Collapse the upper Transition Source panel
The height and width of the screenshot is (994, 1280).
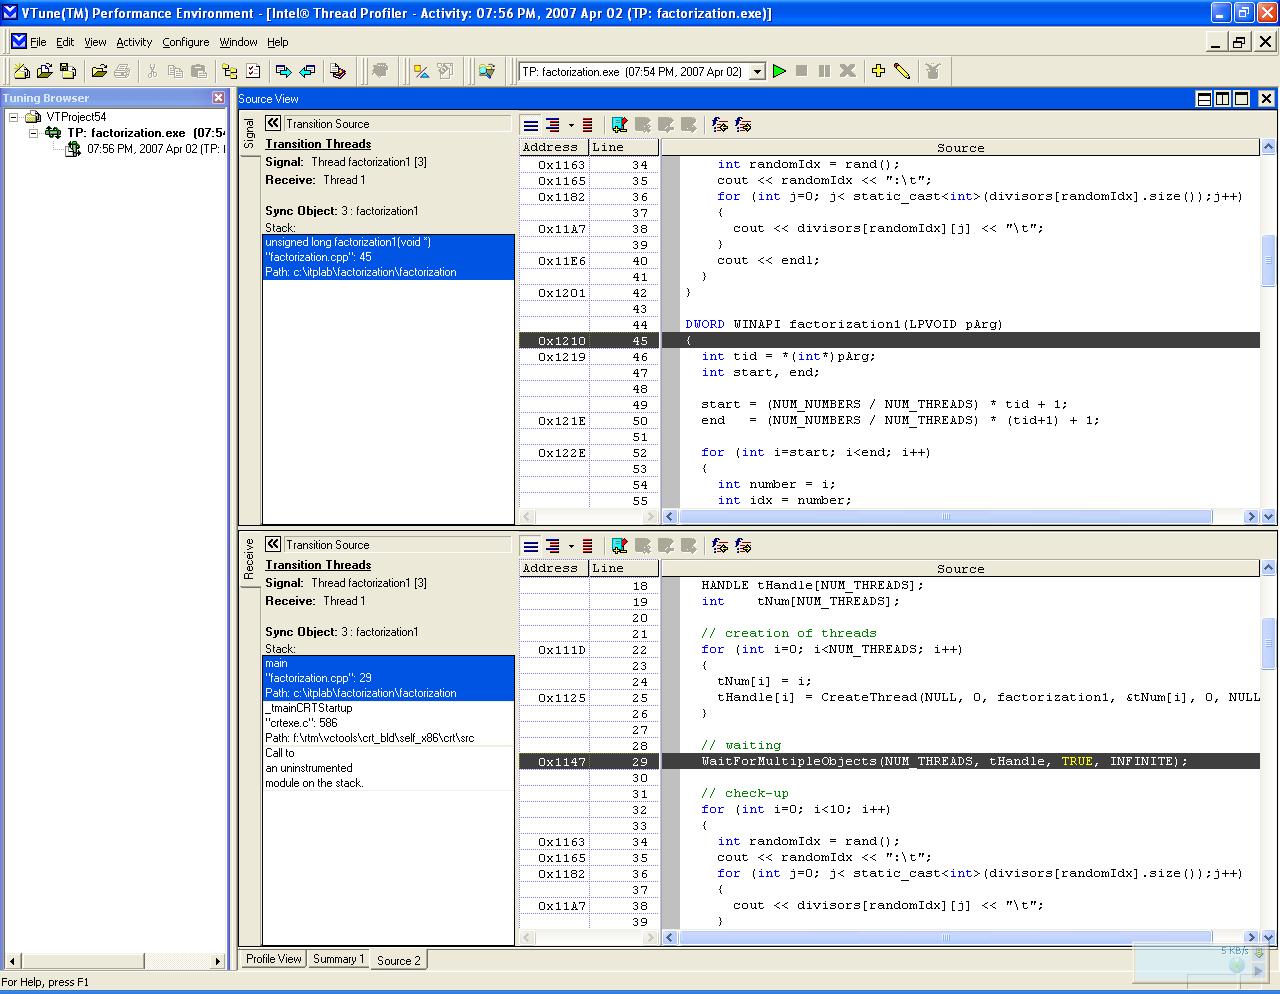coord(273,123)
